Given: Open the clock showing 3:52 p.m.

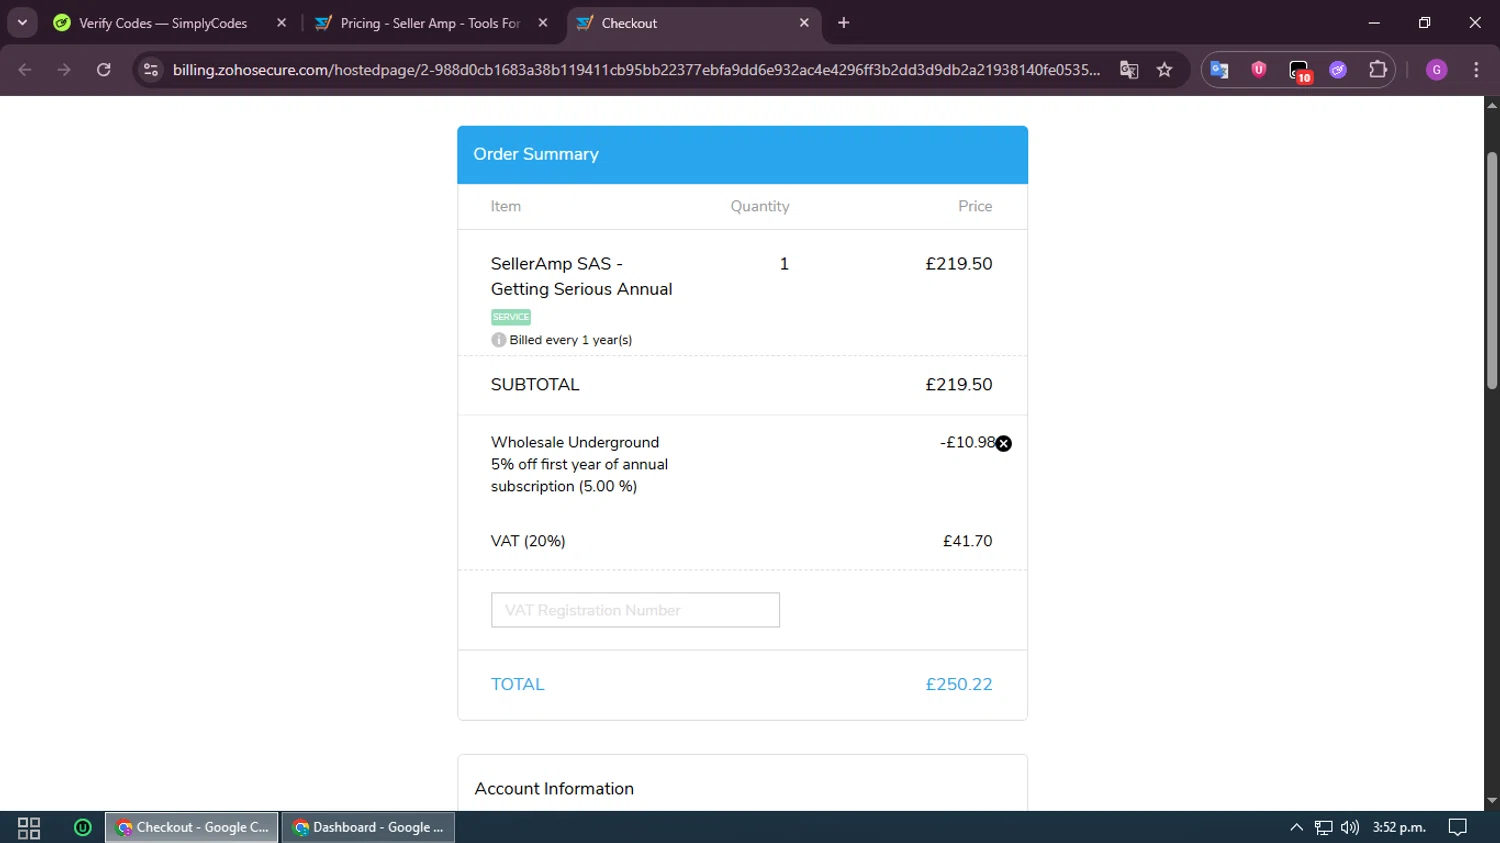Looking at the screenshot, I should coord(1399,828).
